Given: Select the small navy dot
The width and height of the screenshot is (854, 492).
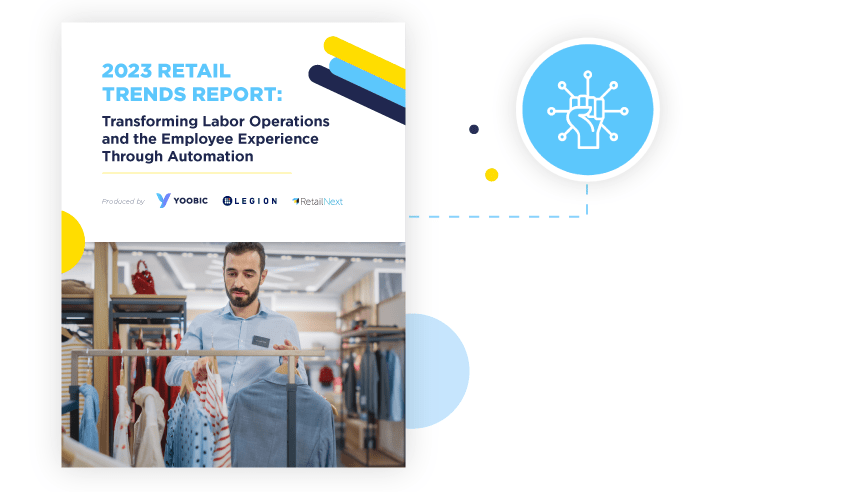Looking at the screenshot, I should click(474, 129).
